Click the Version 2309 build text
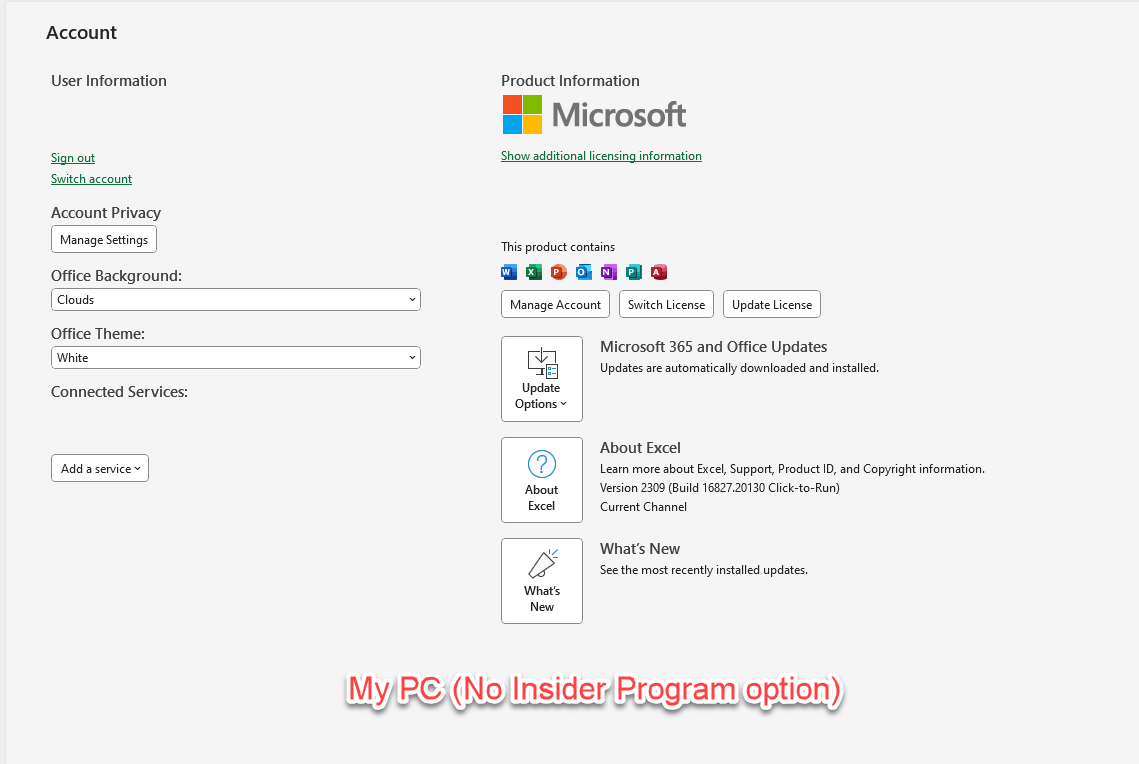Screen dimensions: 1139x764 (x=720, y=488)
